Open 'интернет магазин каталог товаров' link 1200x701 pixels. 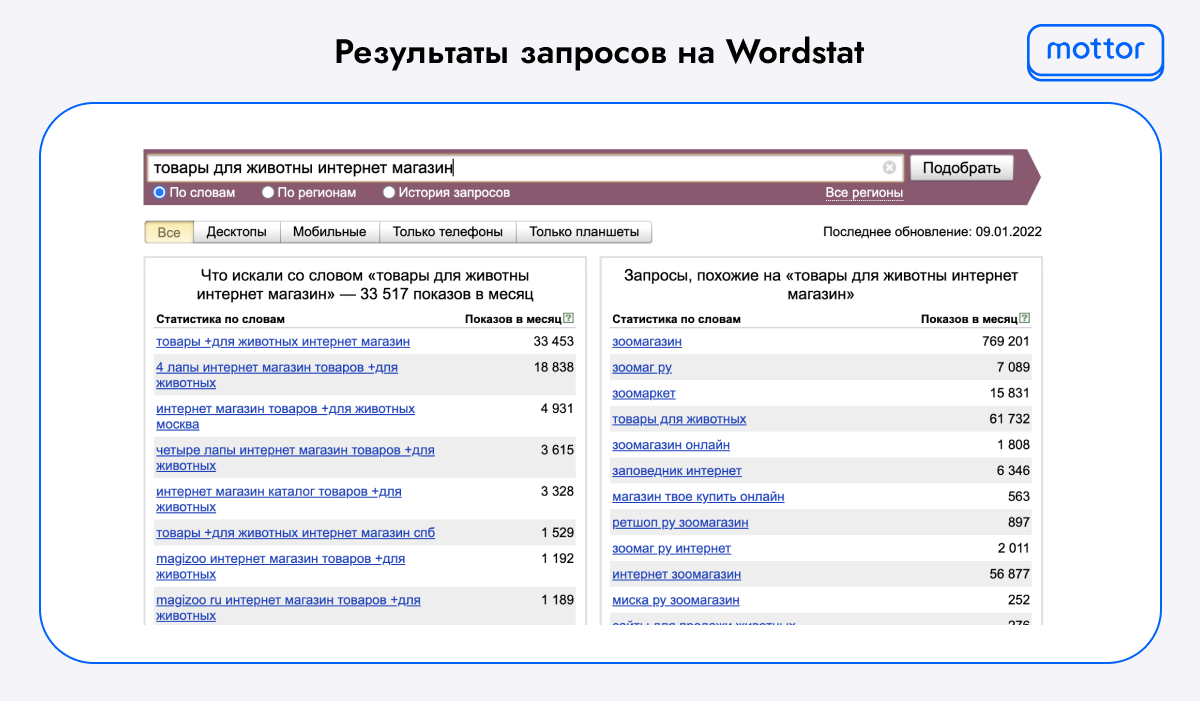(279, 499)
